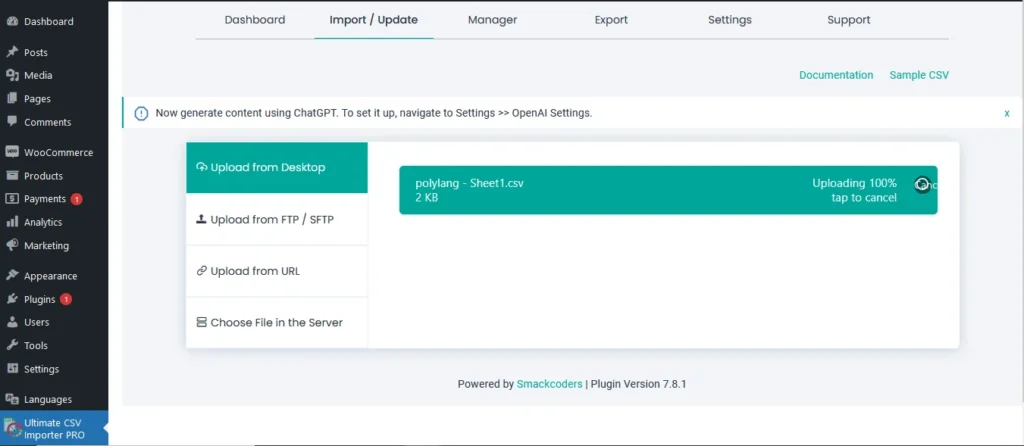Open the Dashboard icon in WordPress sidebar
This screenshot has width=1024, height=446.
tap(12, 21)
